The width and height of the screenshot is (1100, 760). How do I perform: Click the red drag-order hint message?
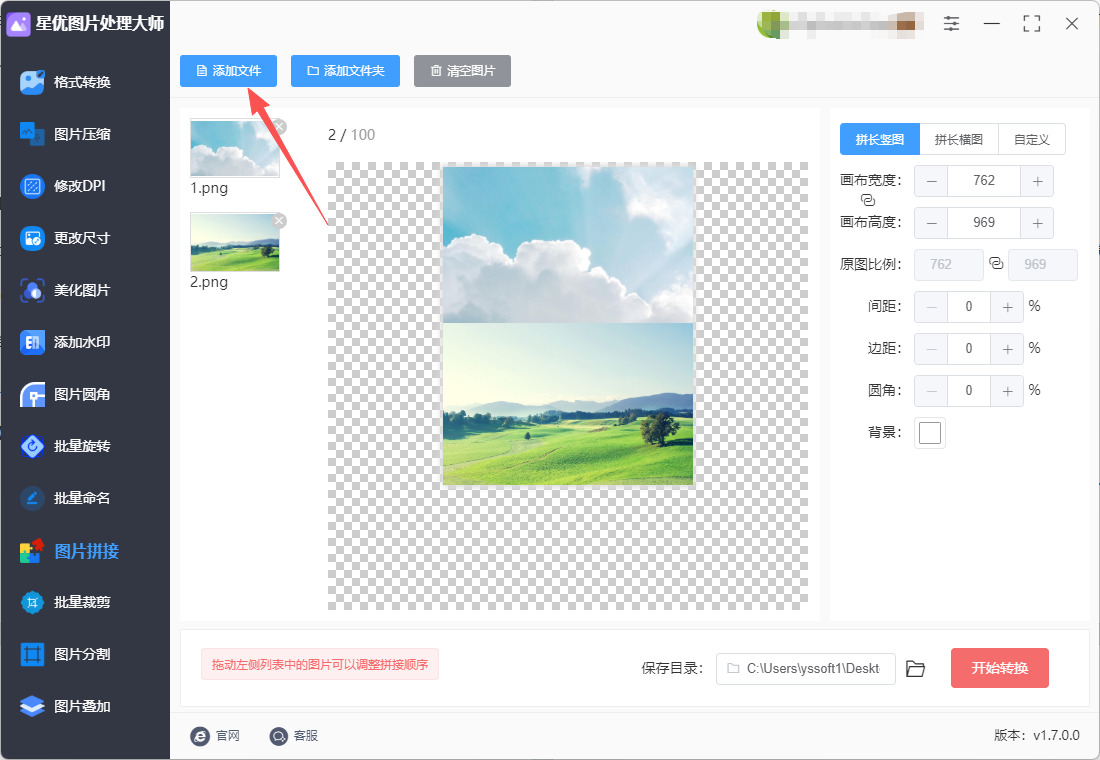tap(320, 664)
